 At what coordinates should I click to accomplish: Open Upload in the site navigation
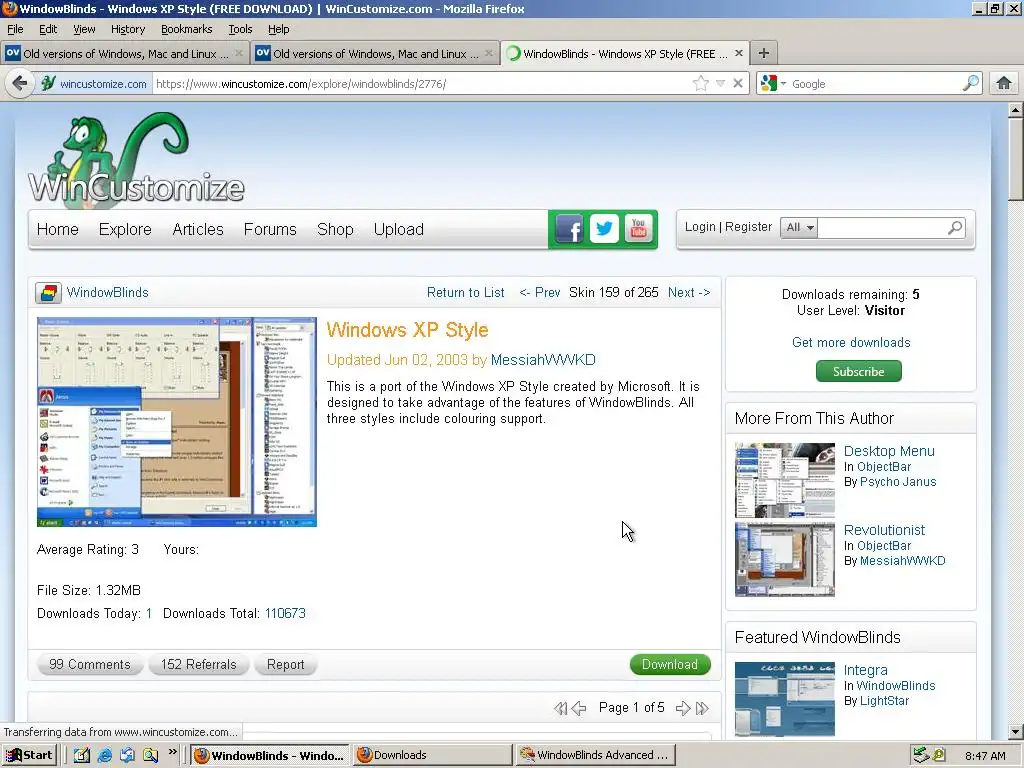[399, 229]
